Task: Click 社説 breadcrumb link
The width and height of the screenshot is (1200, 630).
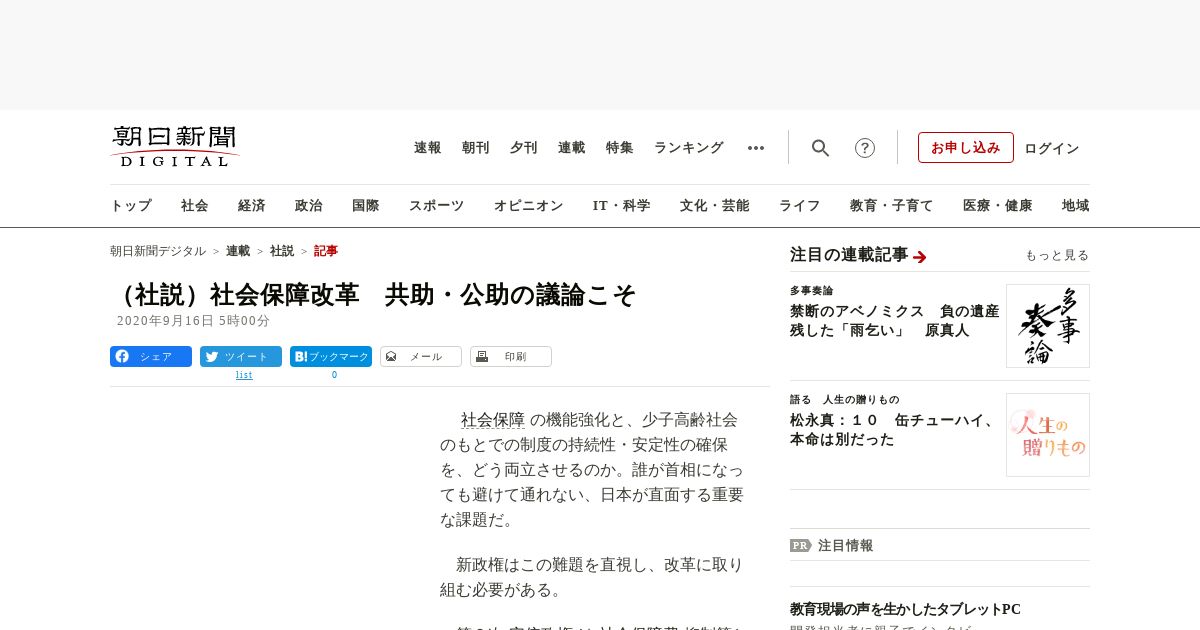Action: [282, 251]
